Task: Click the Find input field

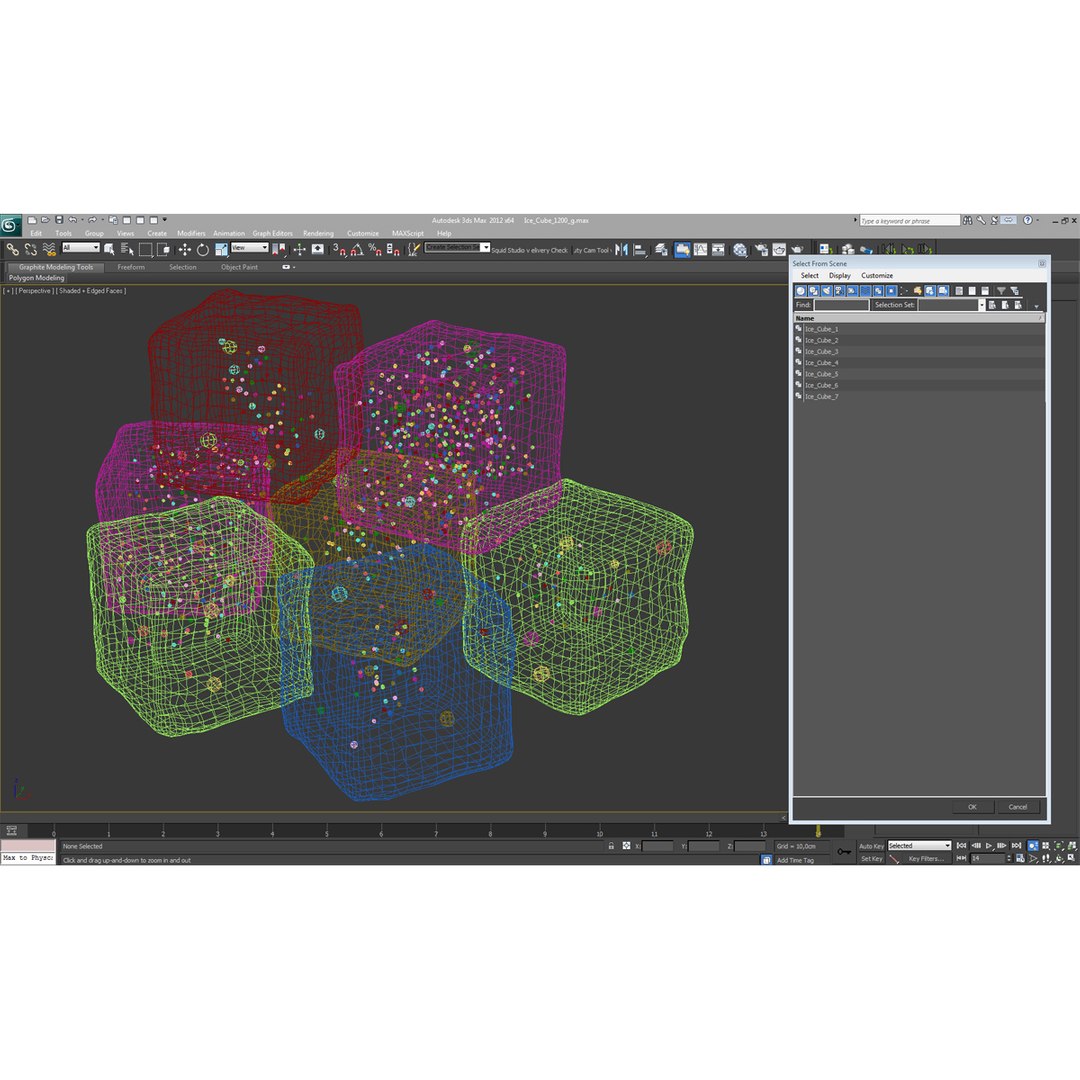Action: click(841, 305)
